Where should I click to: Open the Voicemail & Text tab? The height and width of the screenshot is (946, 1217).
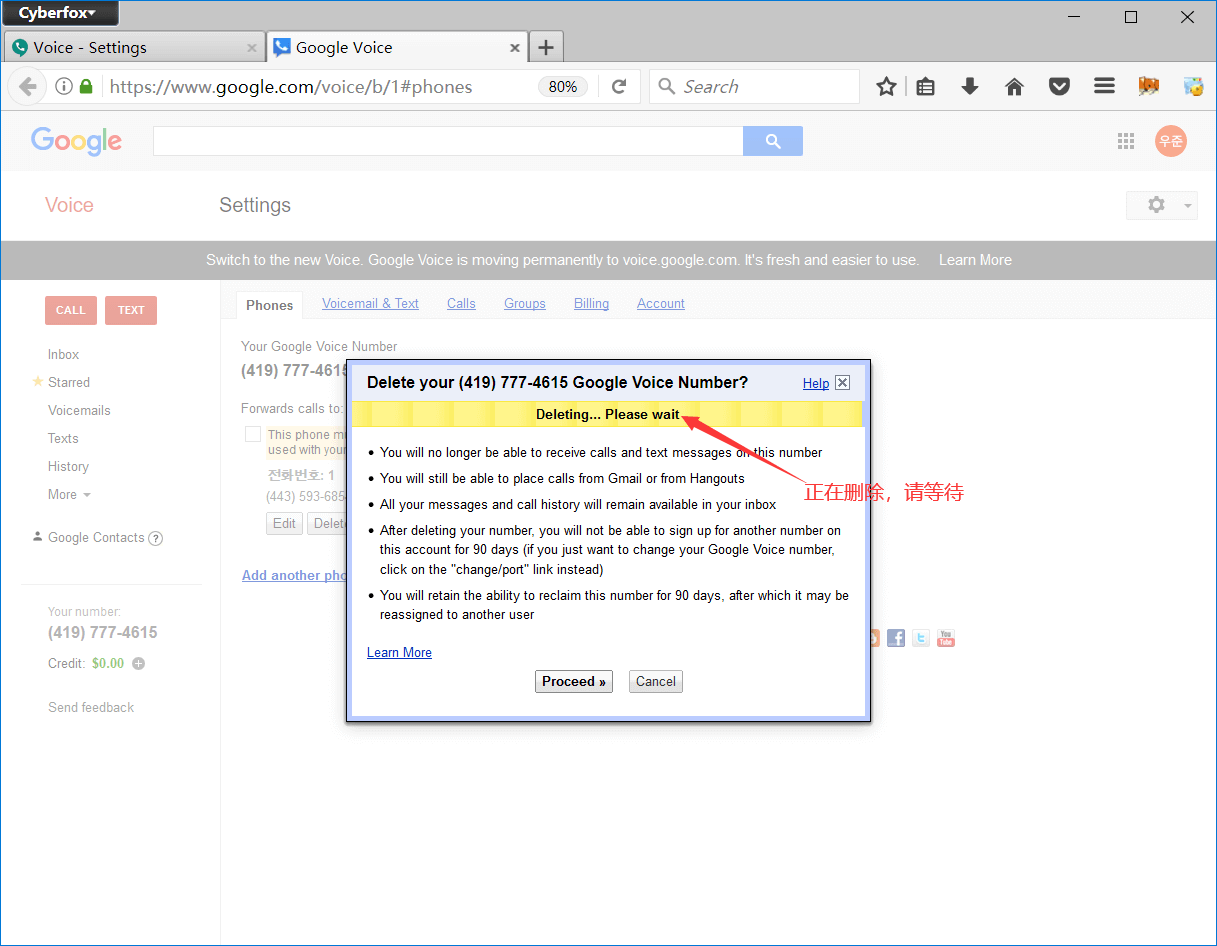[370, 303]
